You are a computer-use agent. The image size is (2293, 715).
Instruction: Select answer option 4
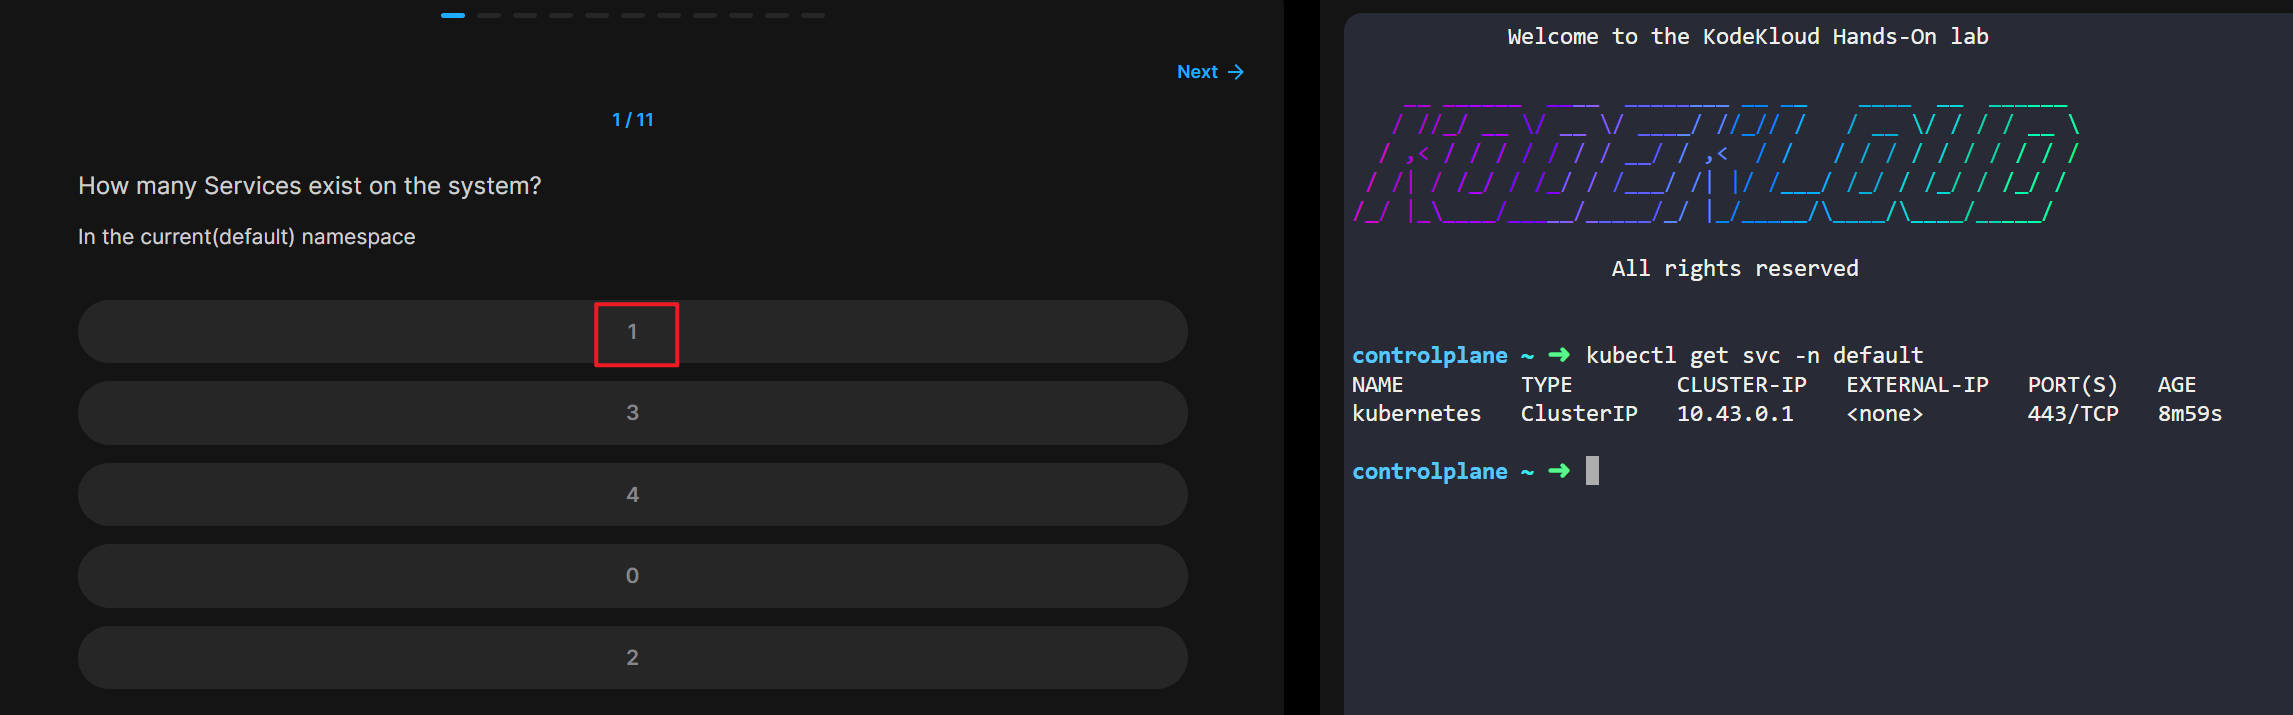coord(633,495)
